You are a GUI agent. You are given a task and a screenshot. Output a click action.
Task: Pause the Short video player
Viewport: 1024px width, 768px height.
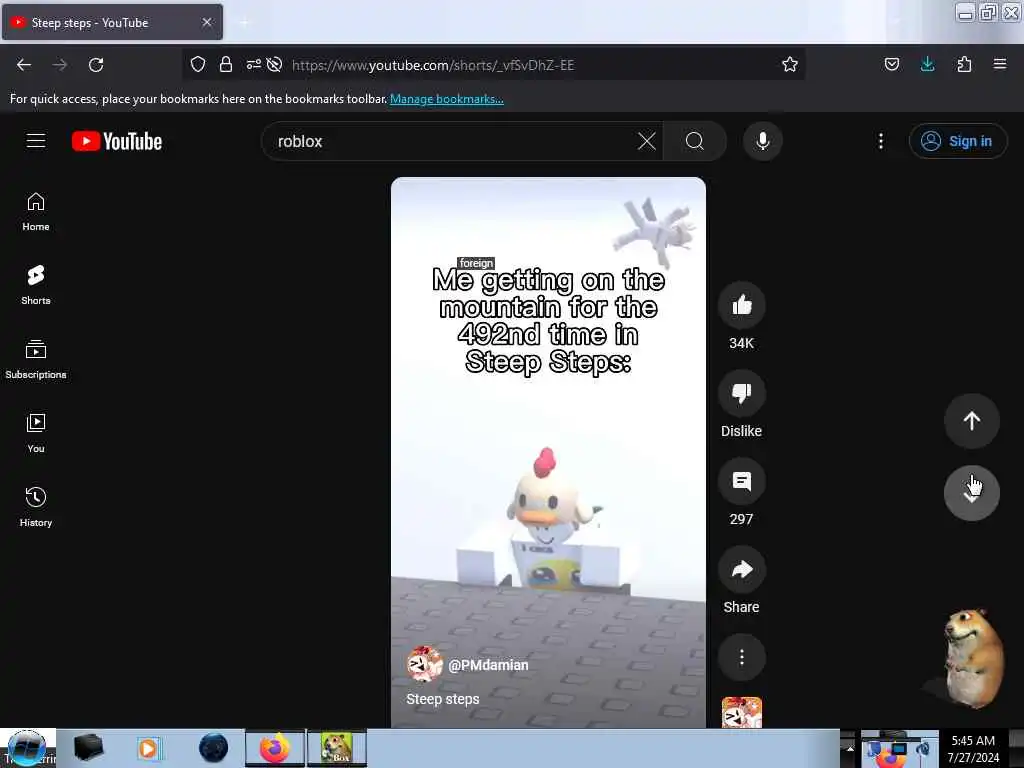tap(548, 452)
